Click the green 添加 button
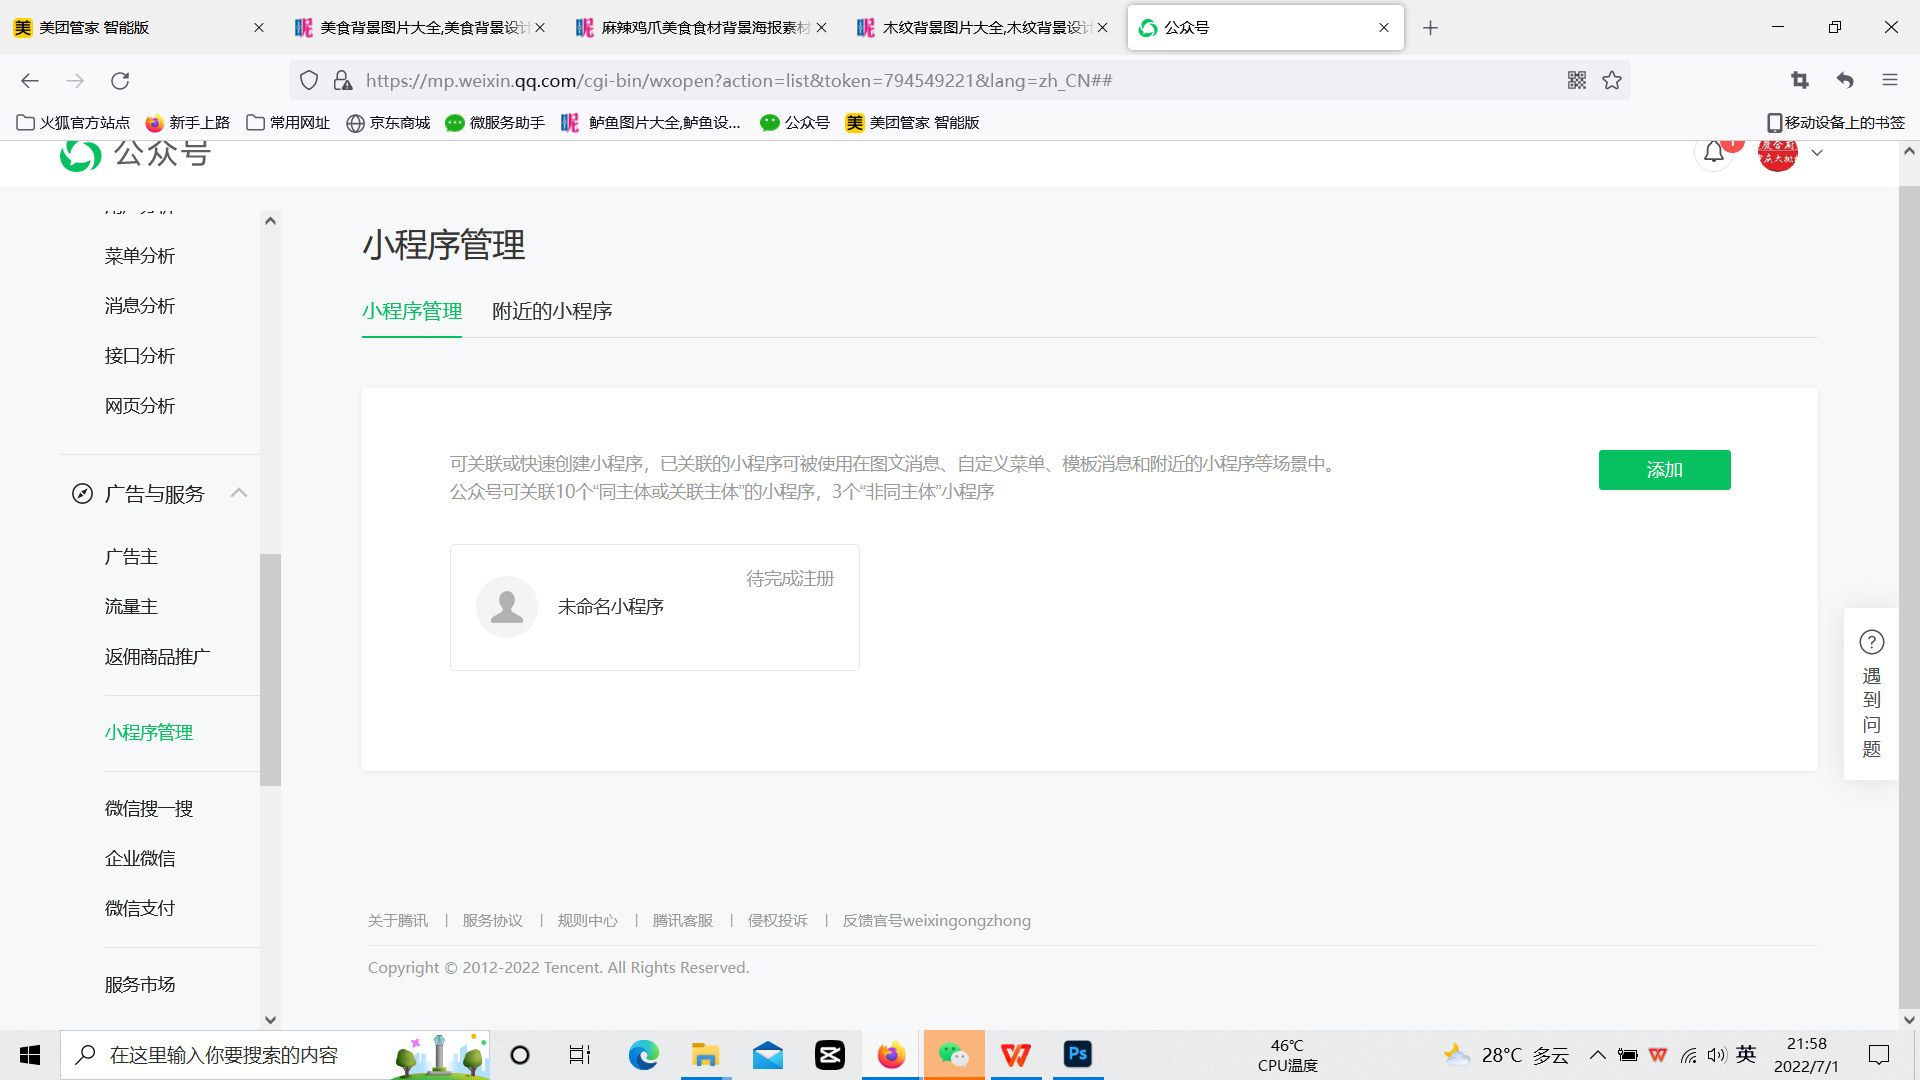The height and width of the screenshot is (1080, 1920). (1664, 470)
